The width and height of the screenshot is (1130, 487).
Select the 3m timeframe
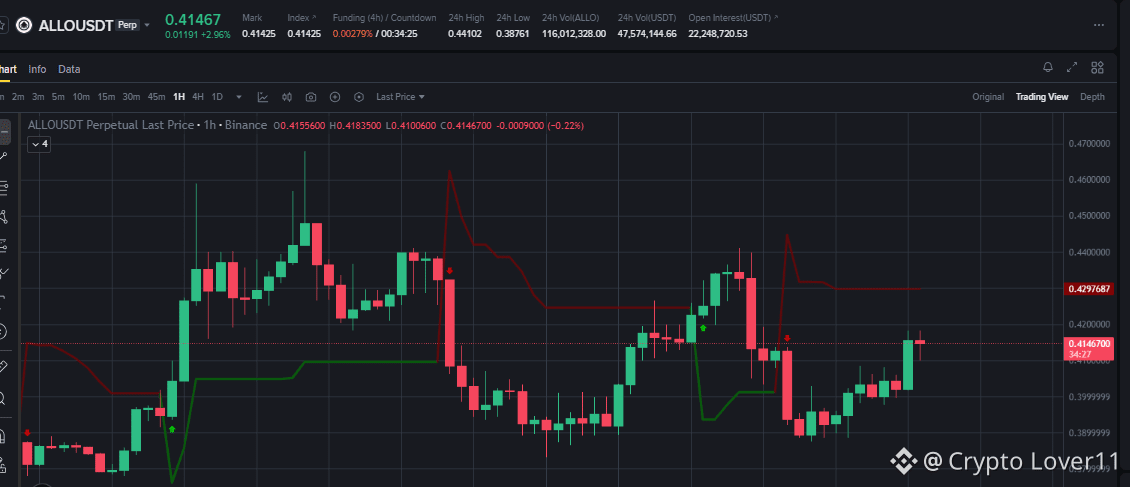click(x=38, y=97)
